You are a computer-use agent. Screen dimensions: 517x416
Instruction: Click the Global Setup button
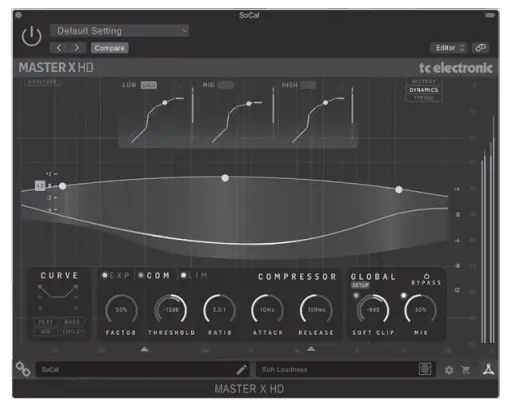[x=360, y=285]
